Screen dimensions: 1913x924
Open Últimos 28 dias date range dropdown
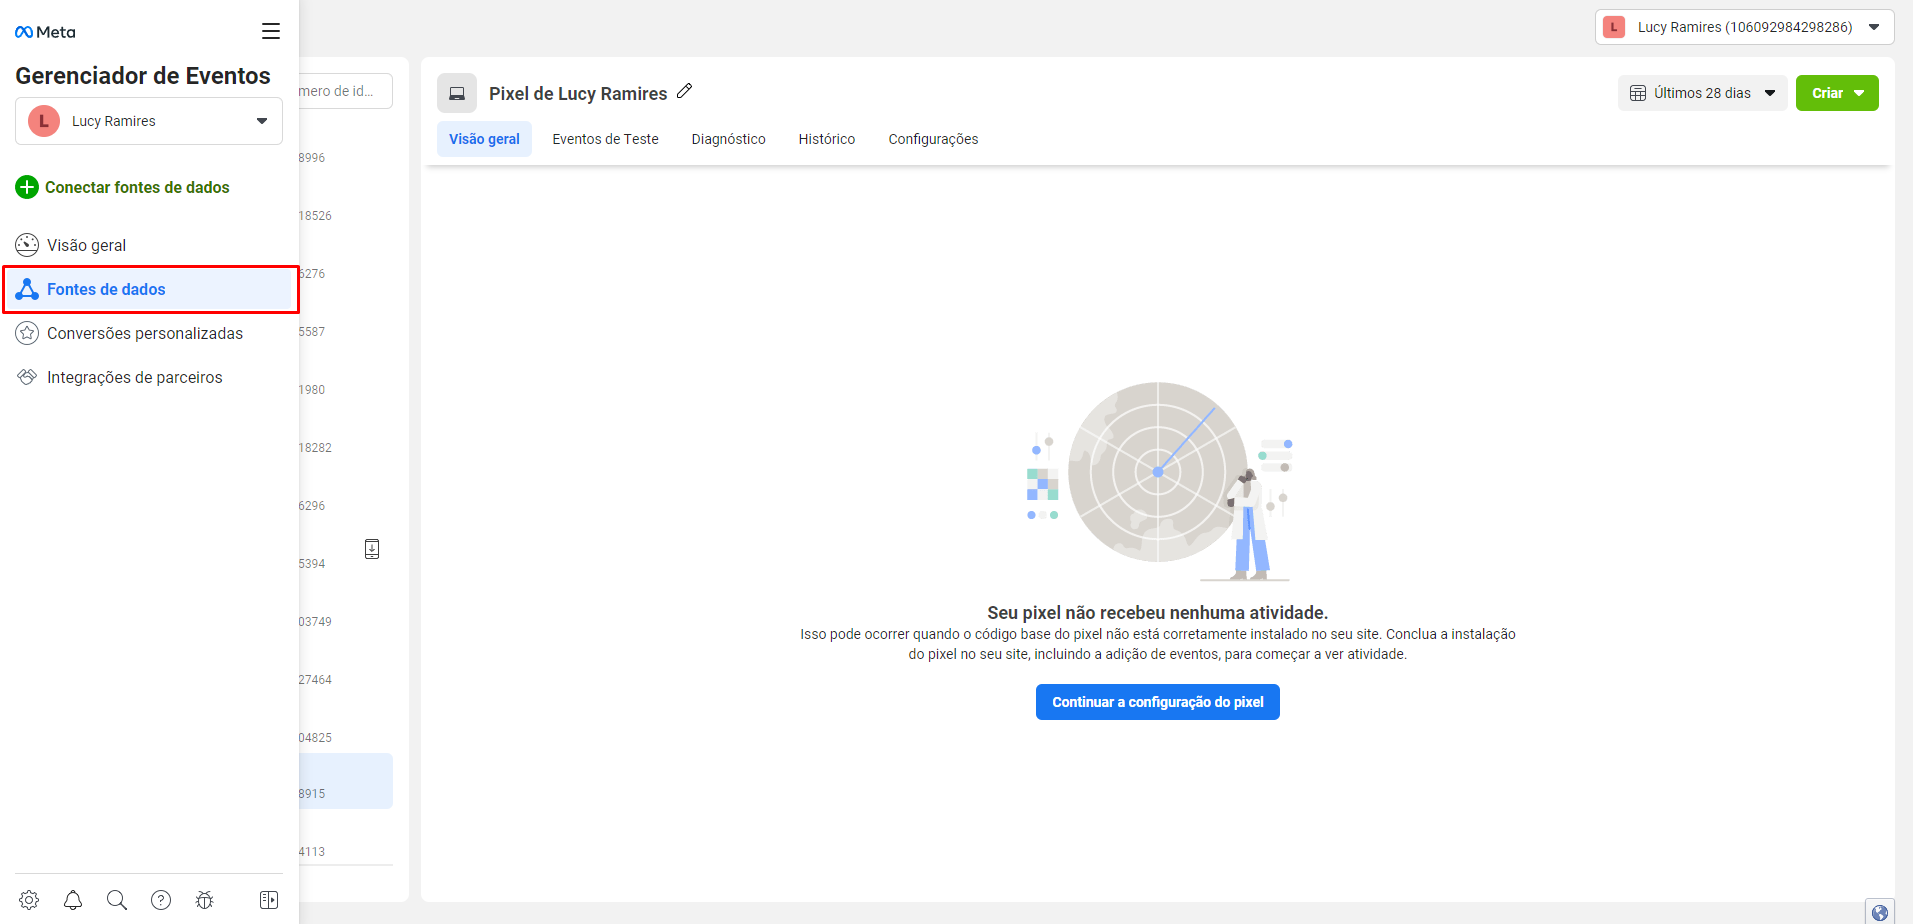point(1702,93)
